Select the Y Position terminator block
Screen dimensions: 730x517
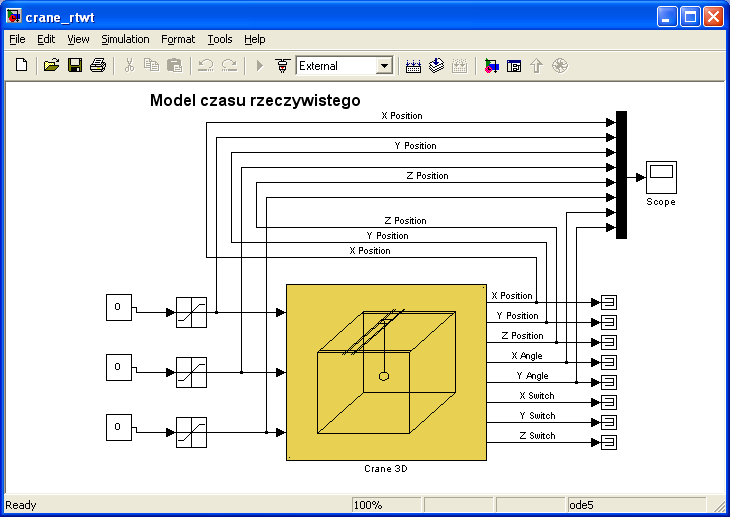(x=609, y=322)
